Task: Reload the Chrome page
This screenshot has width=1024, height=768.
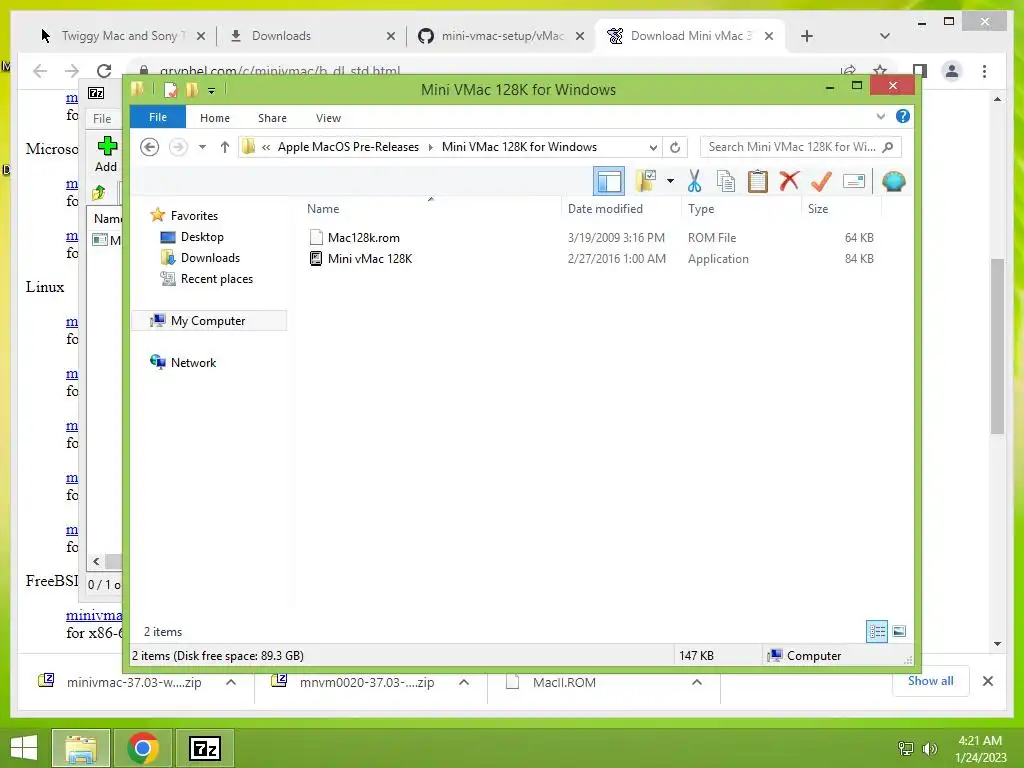Action: click(x=104, y=71)
